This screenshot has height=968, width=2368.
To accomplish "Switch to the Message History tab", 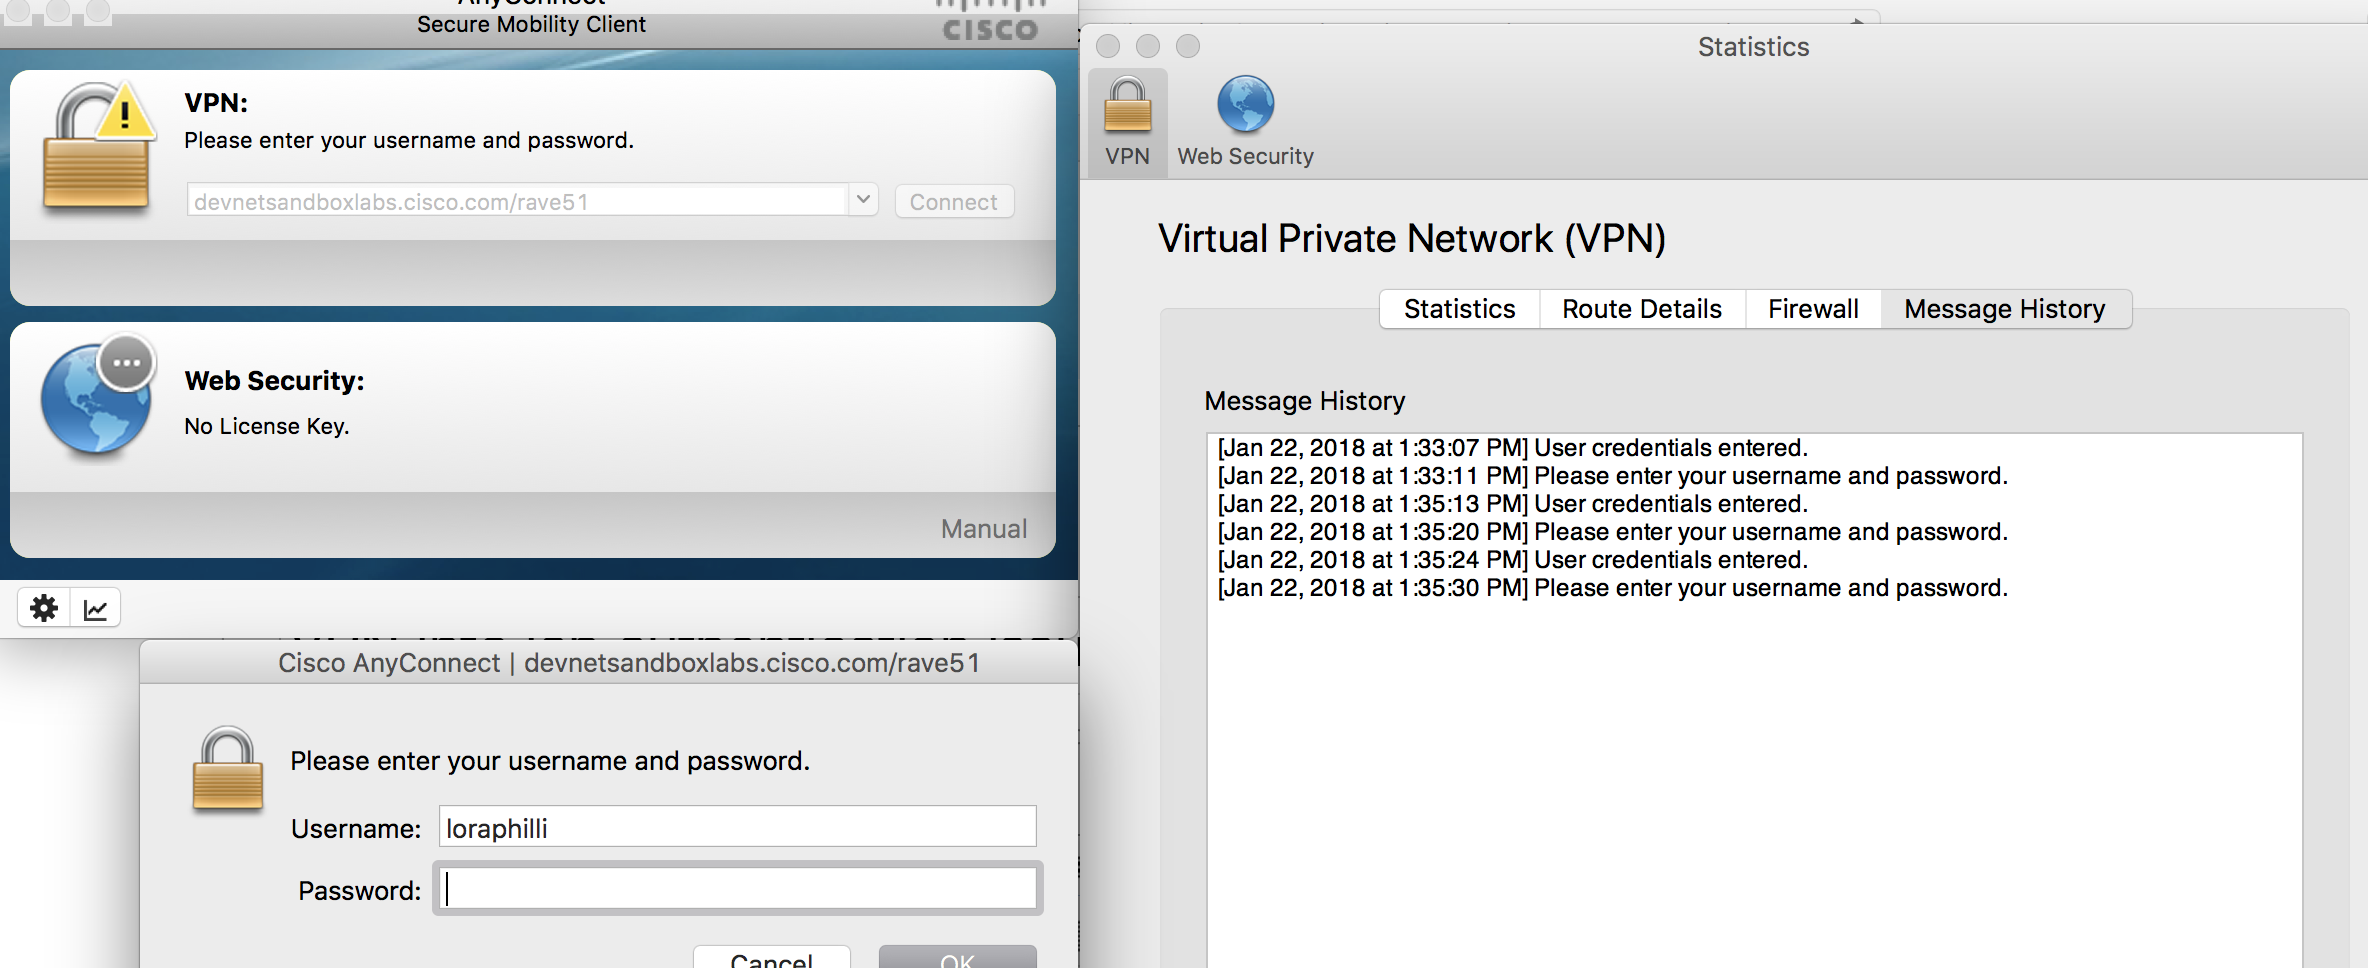I will coord(2005,309).
